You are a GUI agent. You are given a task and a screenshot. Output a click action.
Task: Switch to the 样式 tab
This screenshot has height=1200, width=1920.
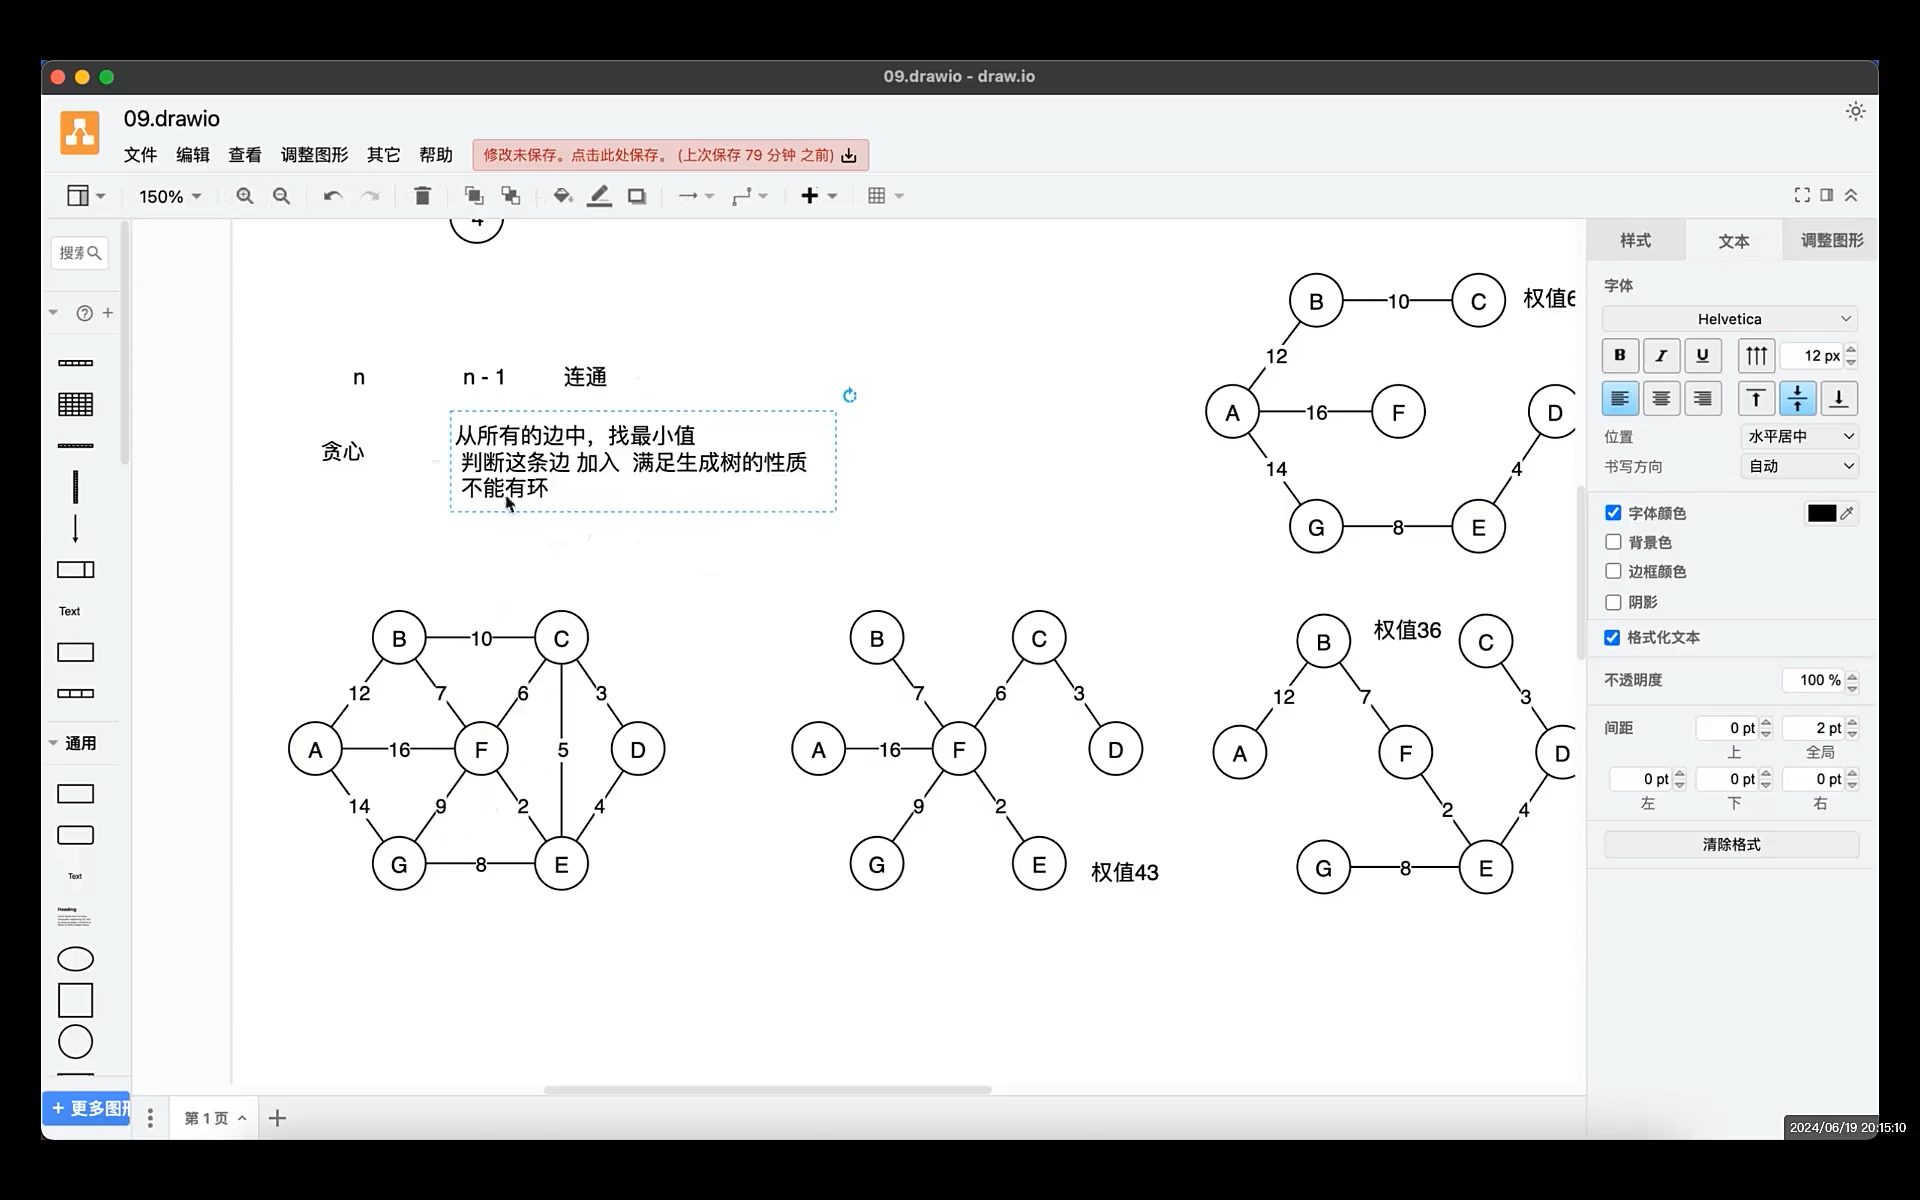tap(1635, 240)
